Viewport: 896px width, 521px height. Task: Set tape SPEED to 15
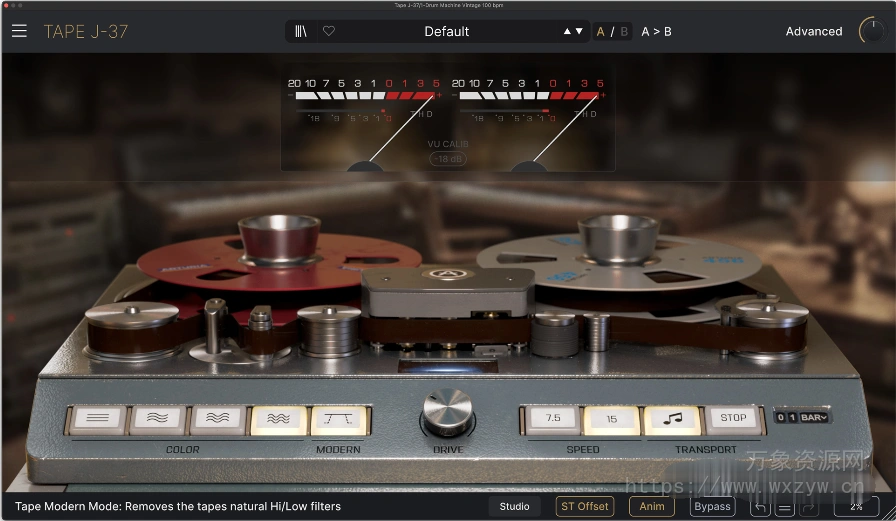point(612,419)
